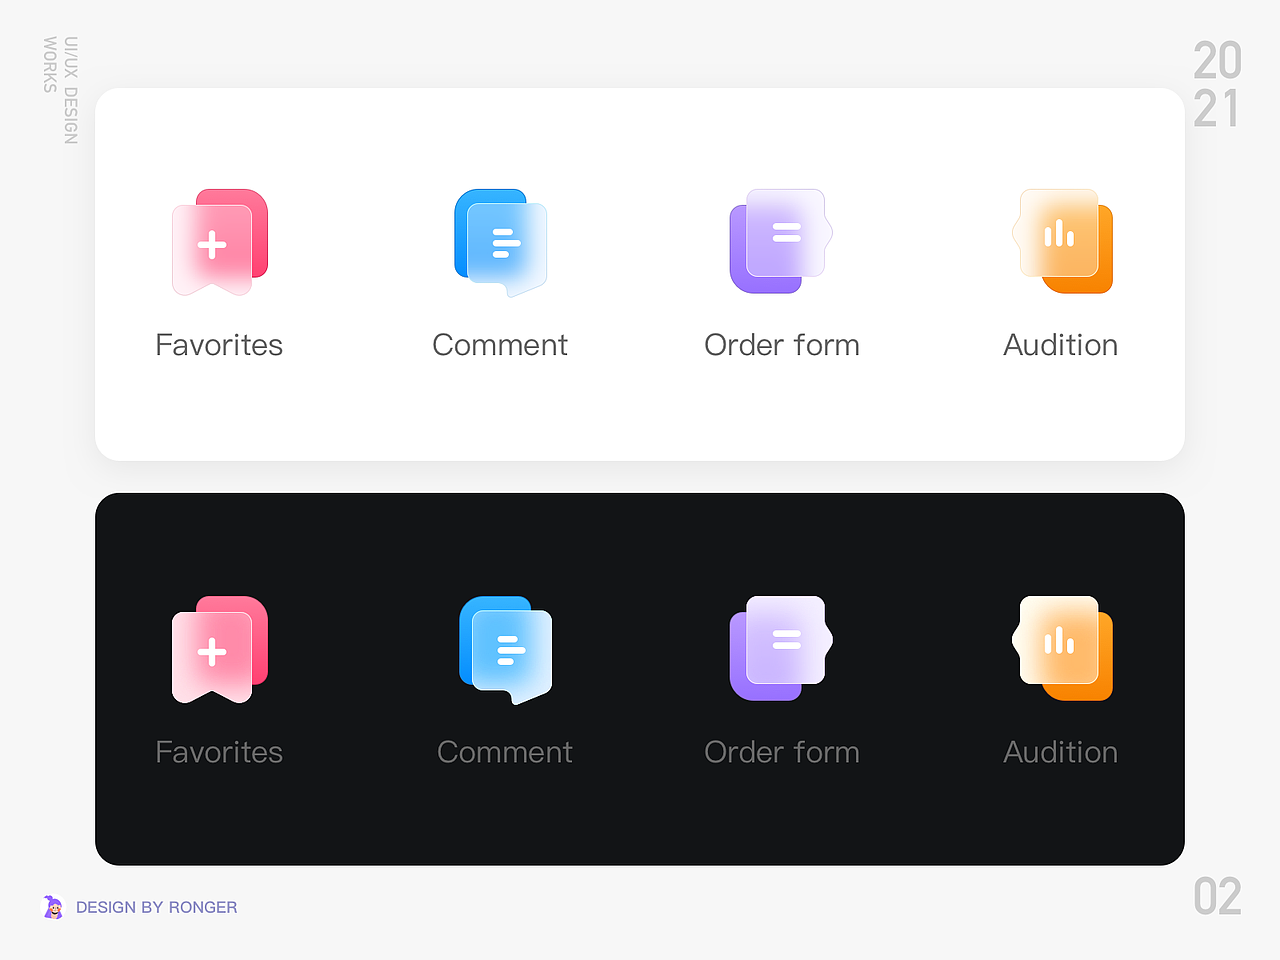Click the Favorites label in the dark panel
1280x960 pixels.
pyautogui.click(x=219, y=752)
